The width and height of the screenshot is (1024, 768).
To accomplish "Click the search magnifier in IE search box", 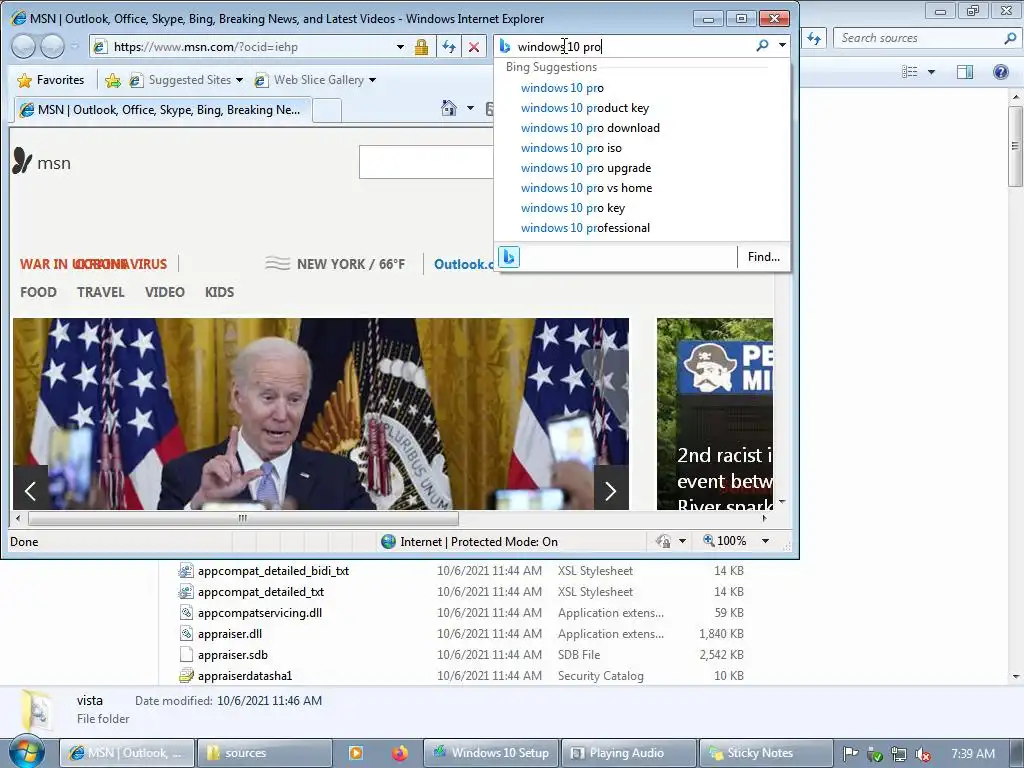I will (x=762, y=46).
